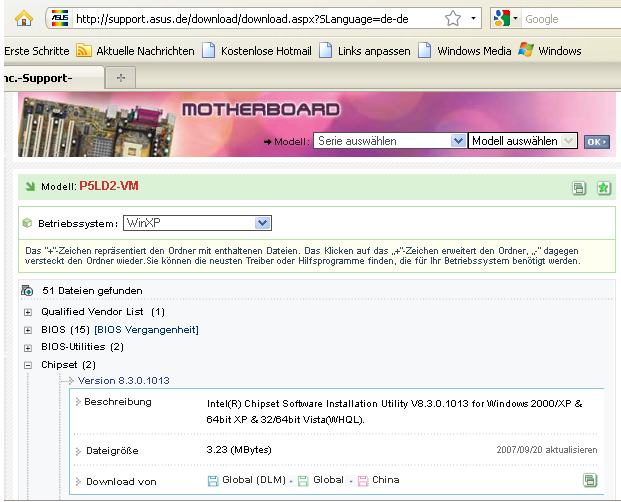The height and width of the screenshot is (502, 621).
Task: Open a new tab with plus button
Action: (121, 78)
